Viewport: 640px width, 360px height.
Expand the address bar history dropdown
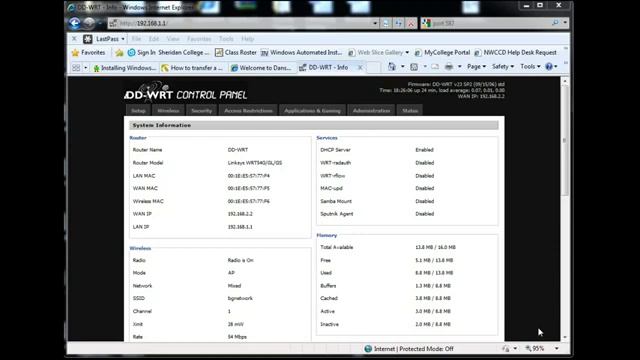point(375,23)
